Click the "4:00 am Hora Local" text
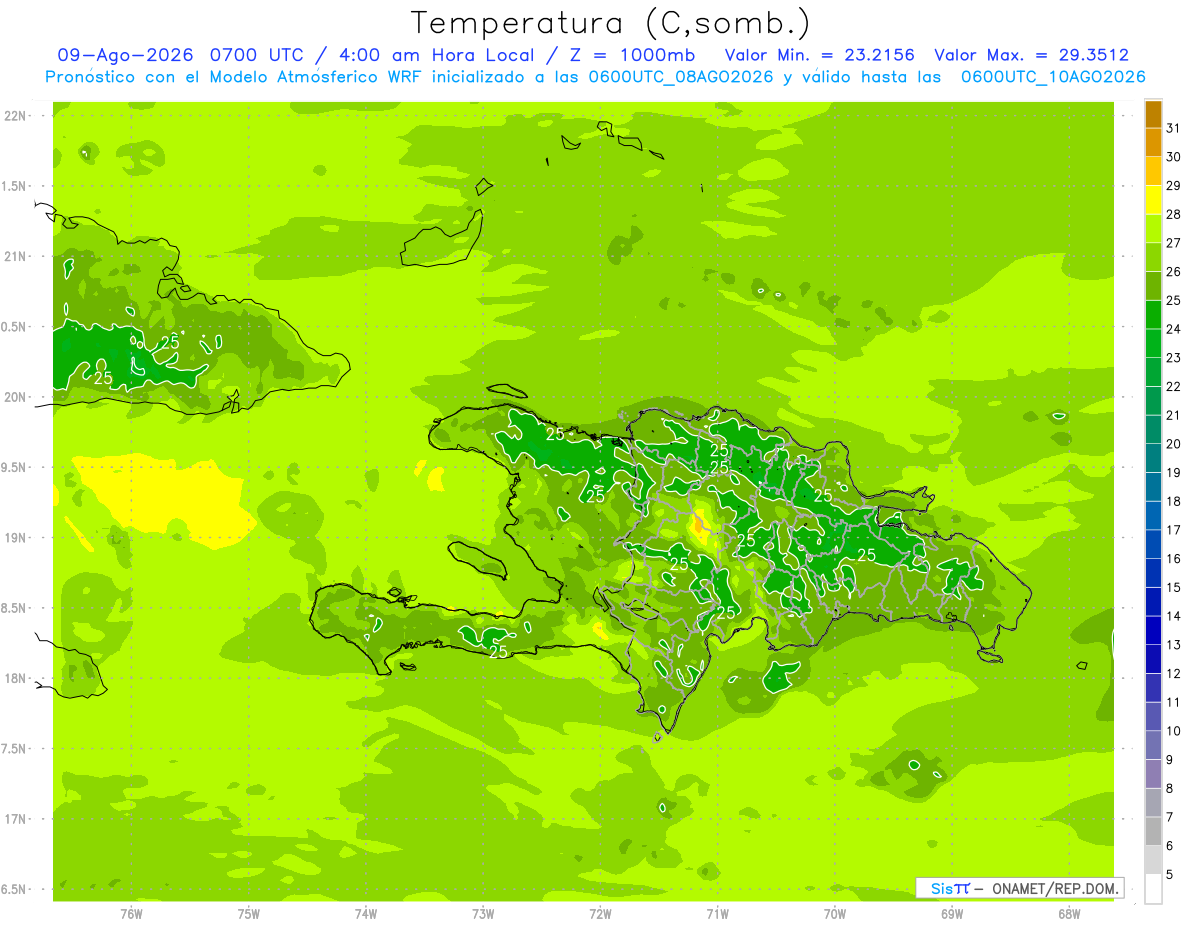This screenshot has width=1200, height=927. tap(437, 55)
